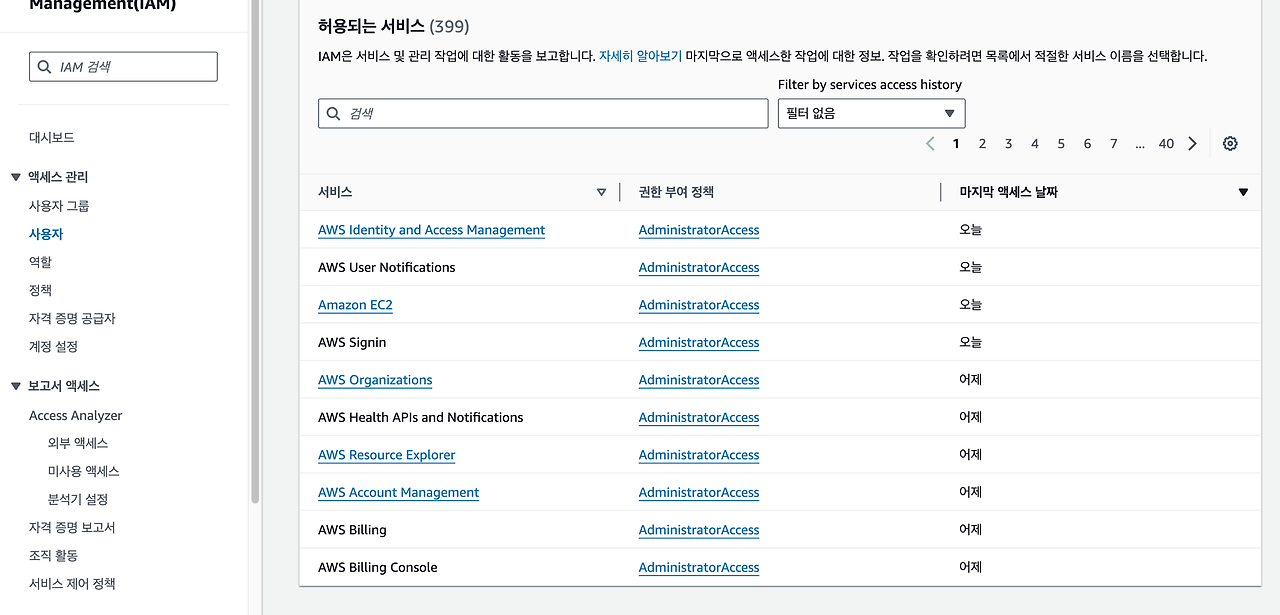Screen dimensions: 1280x615
Task: Click the AWS Health APIs and Notifications name
Action: point(420,417)
